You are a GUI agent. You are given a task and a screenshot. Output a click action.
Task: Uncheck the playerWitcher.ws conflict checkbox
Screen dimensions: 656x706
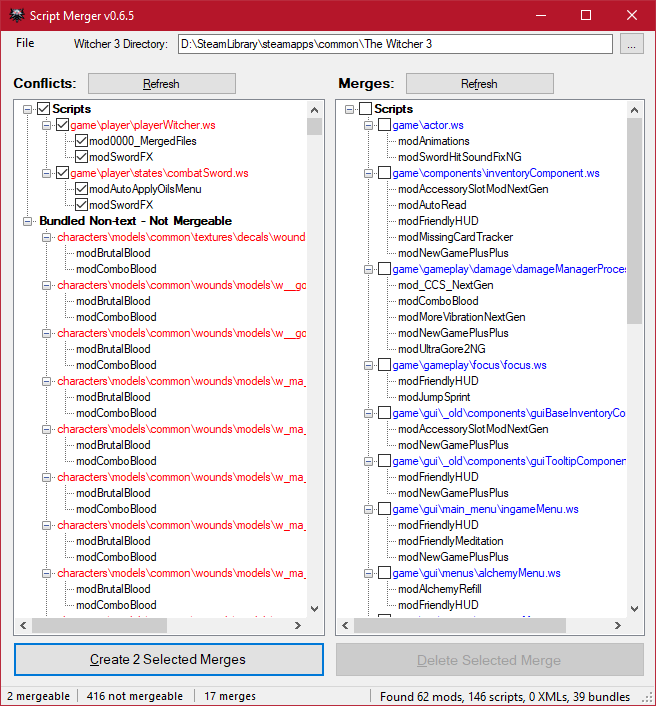coord(63,125)
